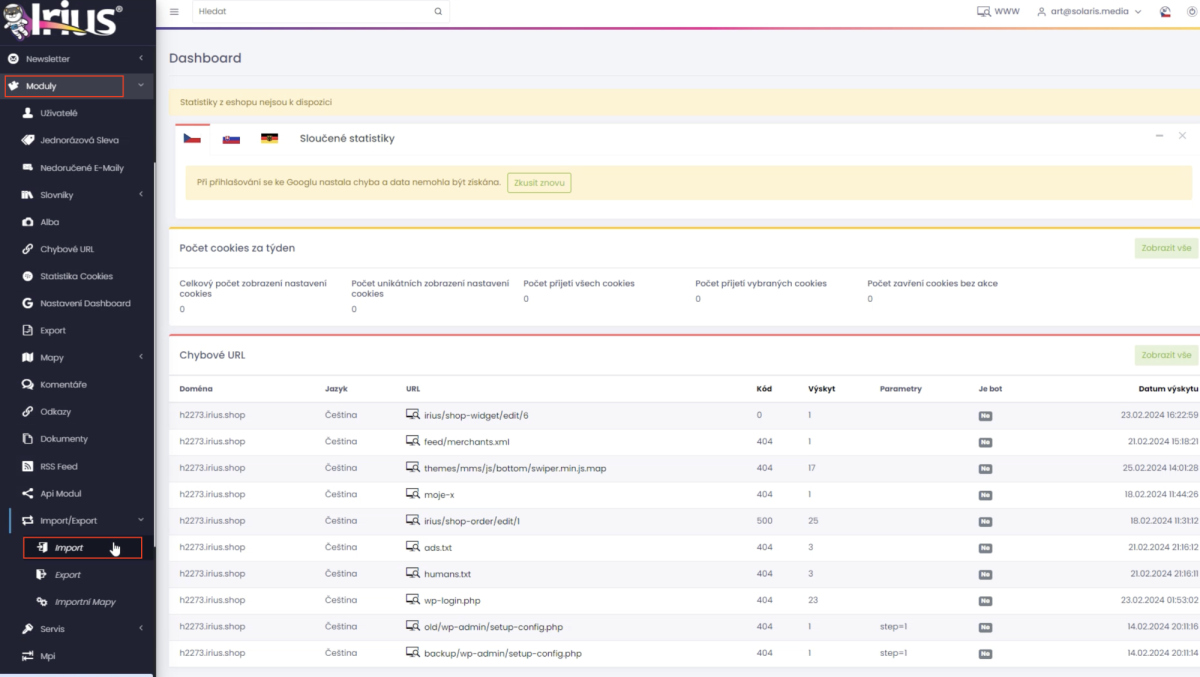Click the preview icon next to irius/shop-widget/edit/6

412,414
